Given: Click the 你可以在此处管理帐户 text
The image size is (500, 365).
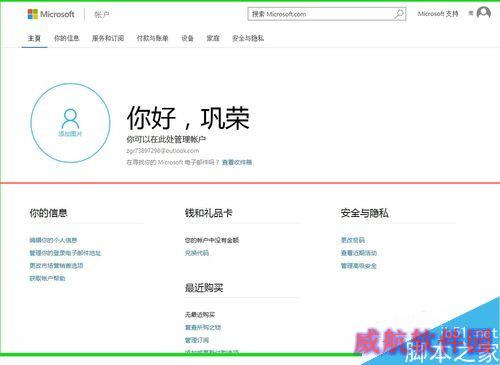Looking at the screenshot, I should coord(166,139).
